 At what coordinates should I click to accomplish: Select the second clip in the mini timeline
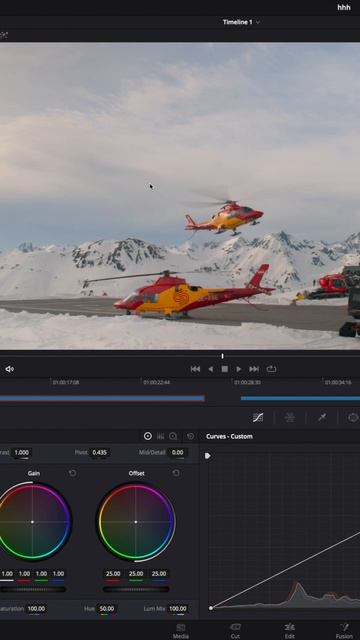[300, 398]
